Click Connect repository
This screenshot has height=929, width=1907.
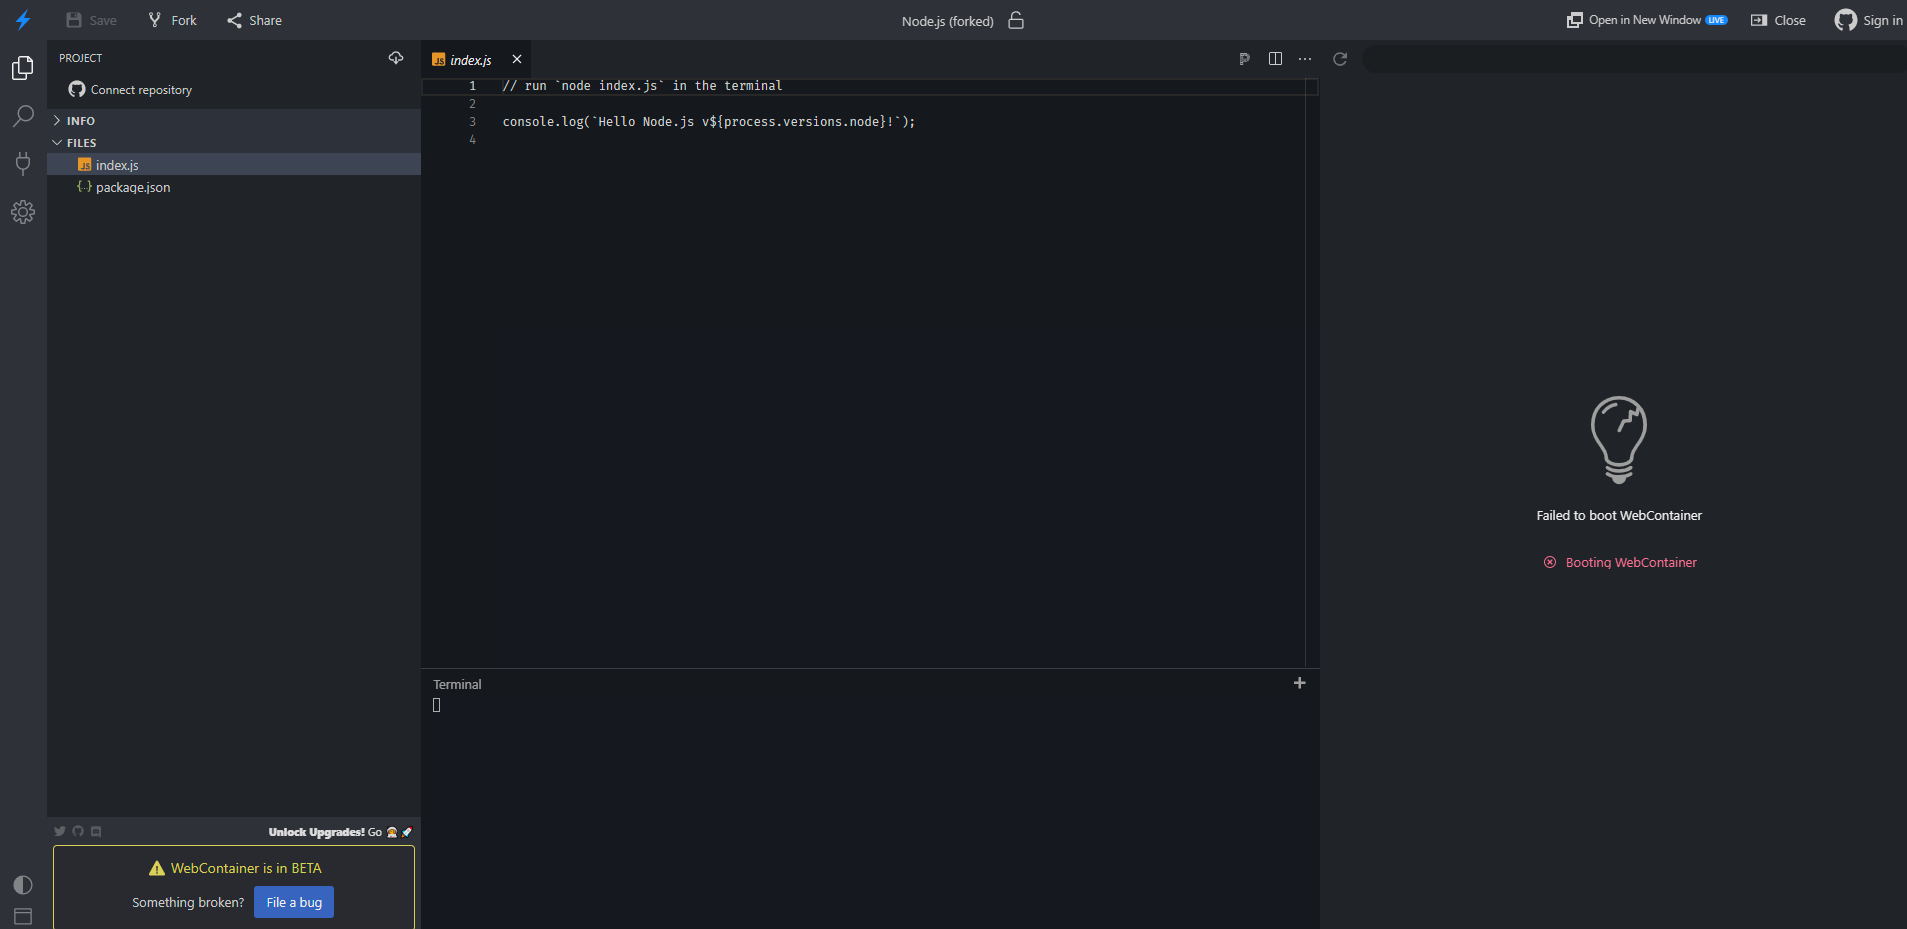tap(139, 89)
